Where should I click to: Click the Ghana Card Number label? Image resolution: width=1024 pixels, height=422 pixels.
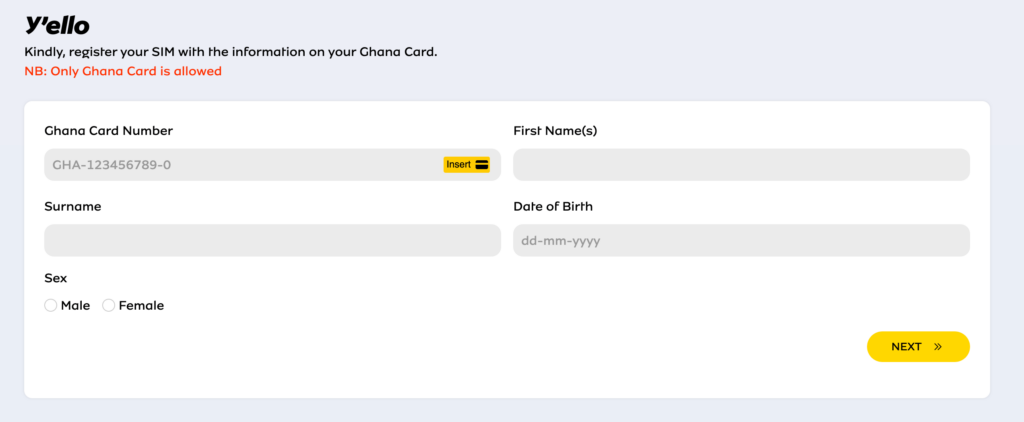coord(108,131)
